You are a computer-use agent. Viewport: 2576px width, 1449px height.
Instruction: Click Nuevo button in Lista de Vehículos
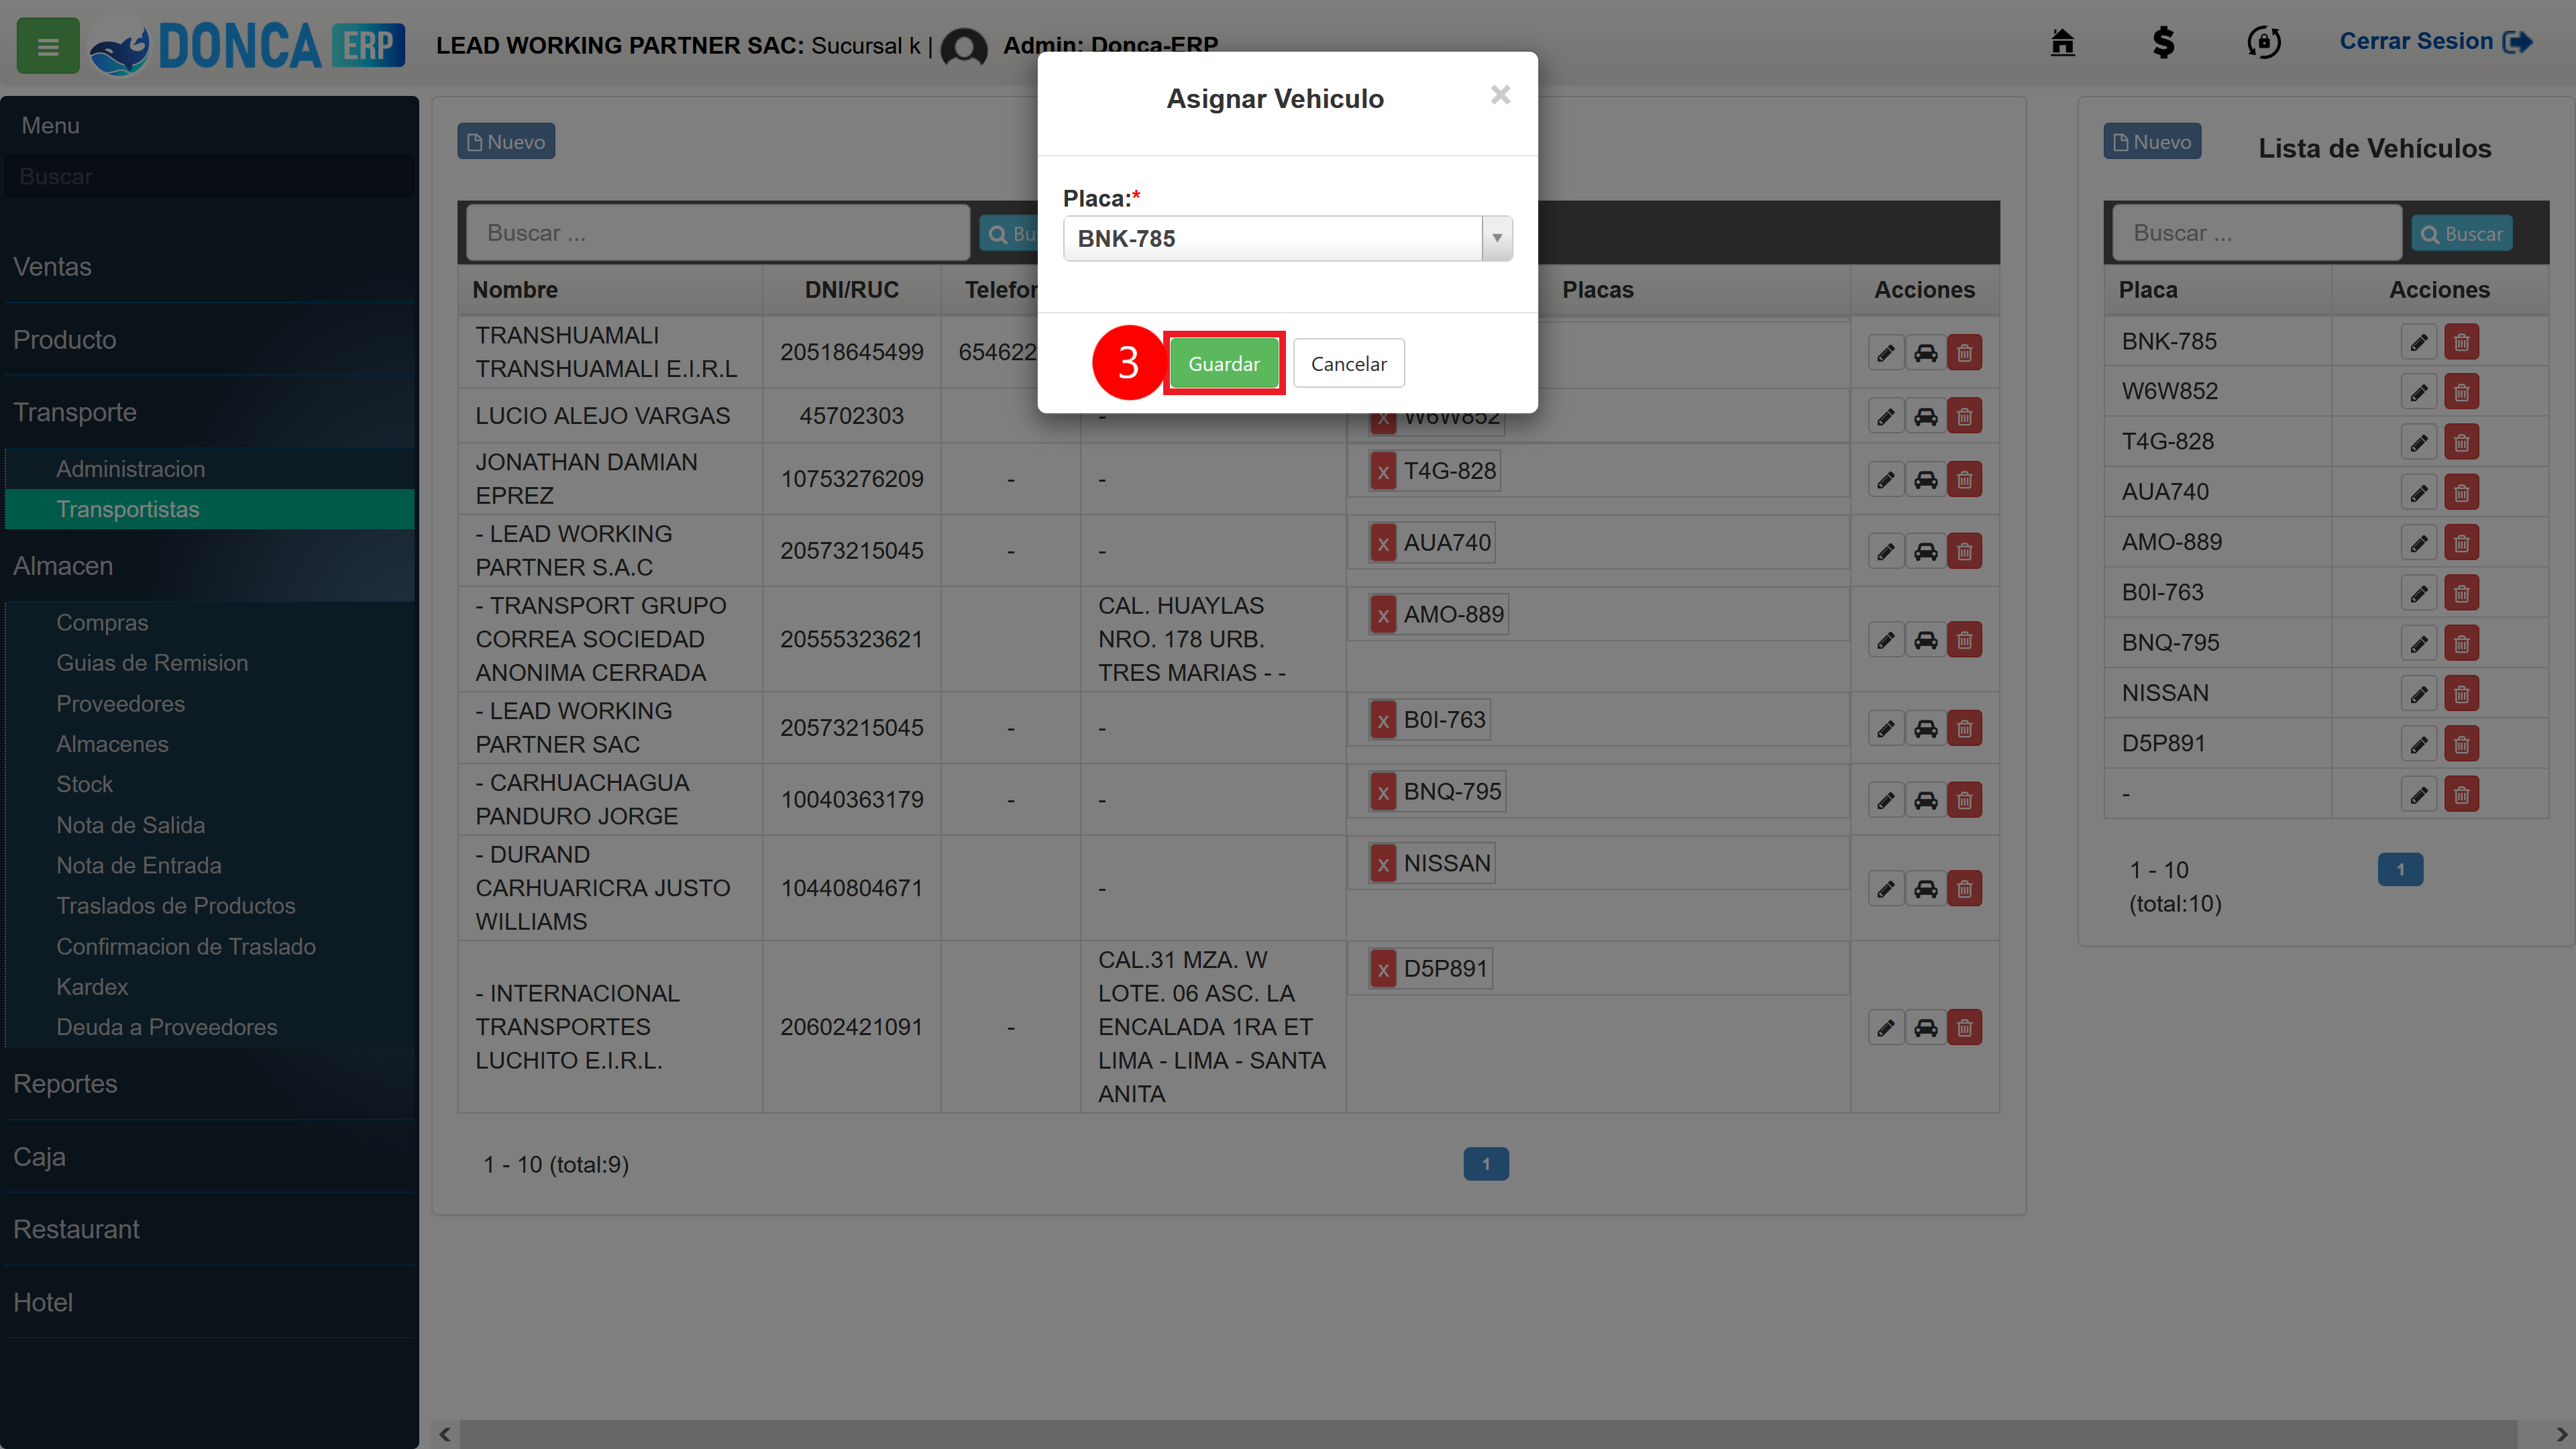(x=2152, y=141)
